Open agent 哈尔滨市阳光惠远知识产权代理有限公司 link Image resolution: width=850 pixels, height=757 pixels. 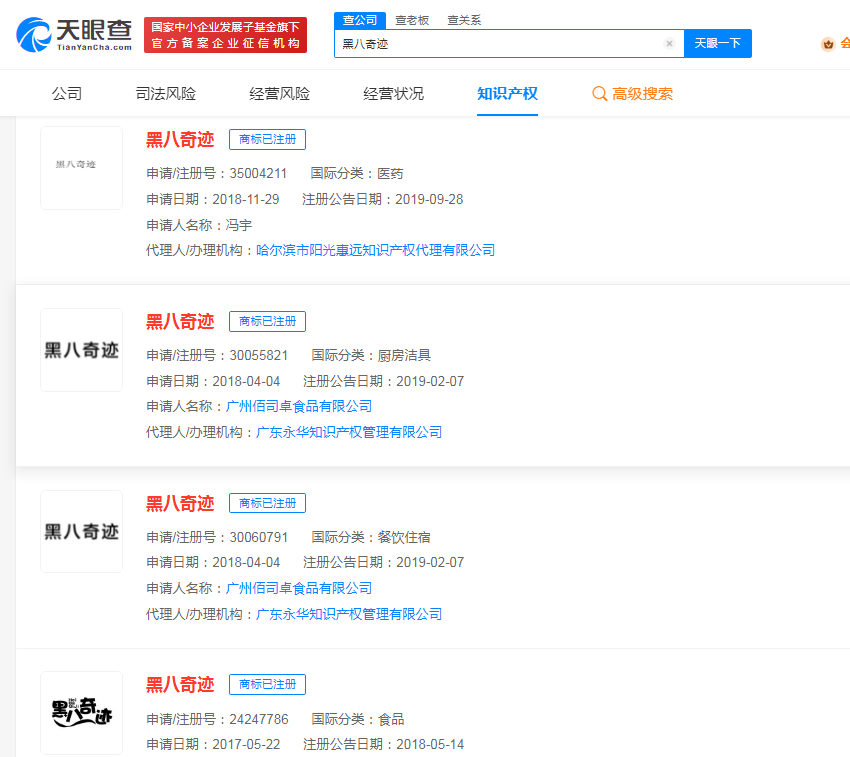[376, 250]
